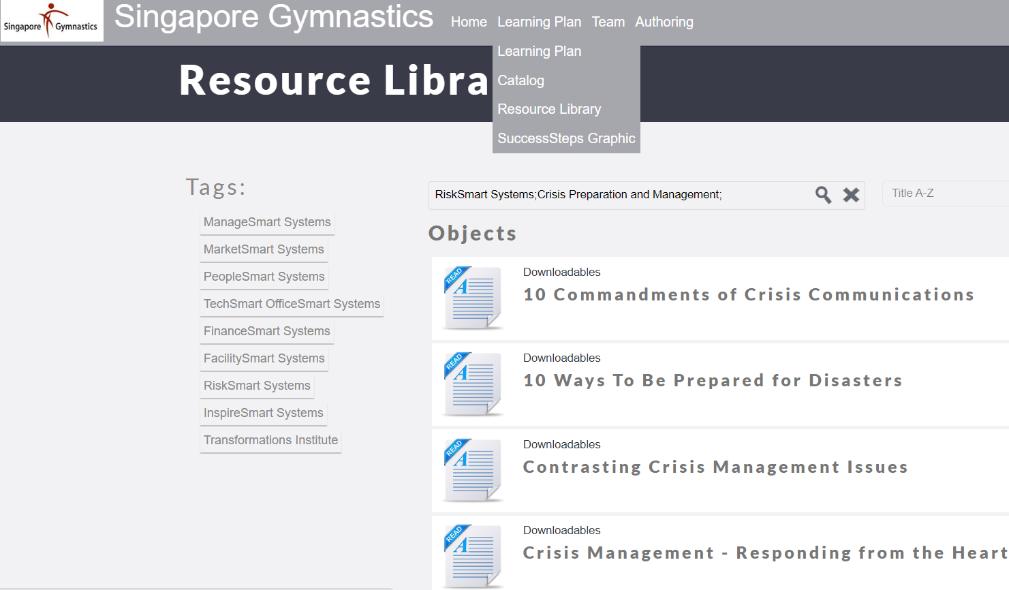1009x590 pixels.
Task: Click the Singapore Gymnastics logo
Action: tap(51, 21)
